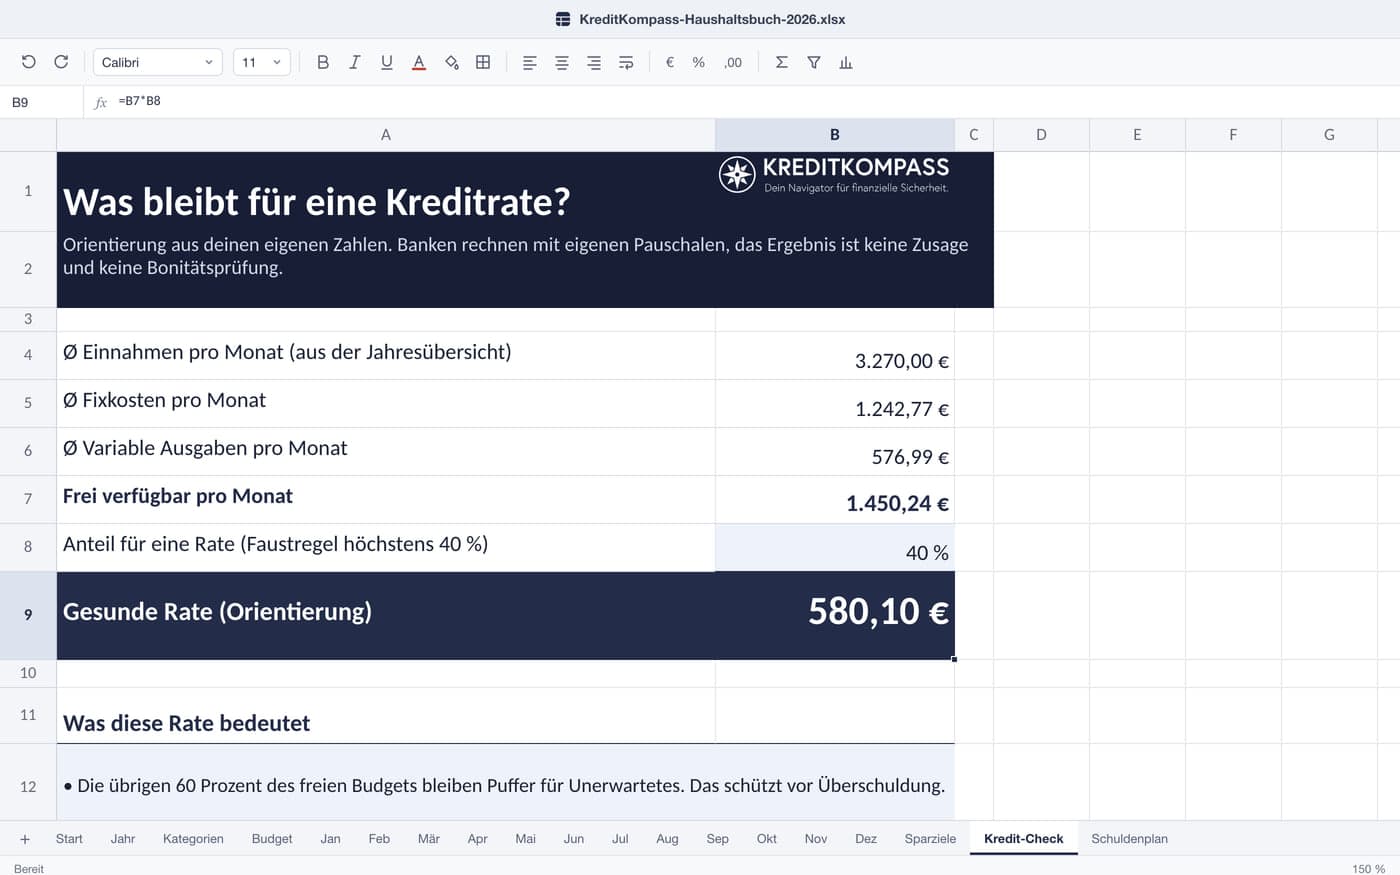Toggle text wrapping
Image resolution: width=1400 pixels, height=875 pixels.
tap(626, 62)
